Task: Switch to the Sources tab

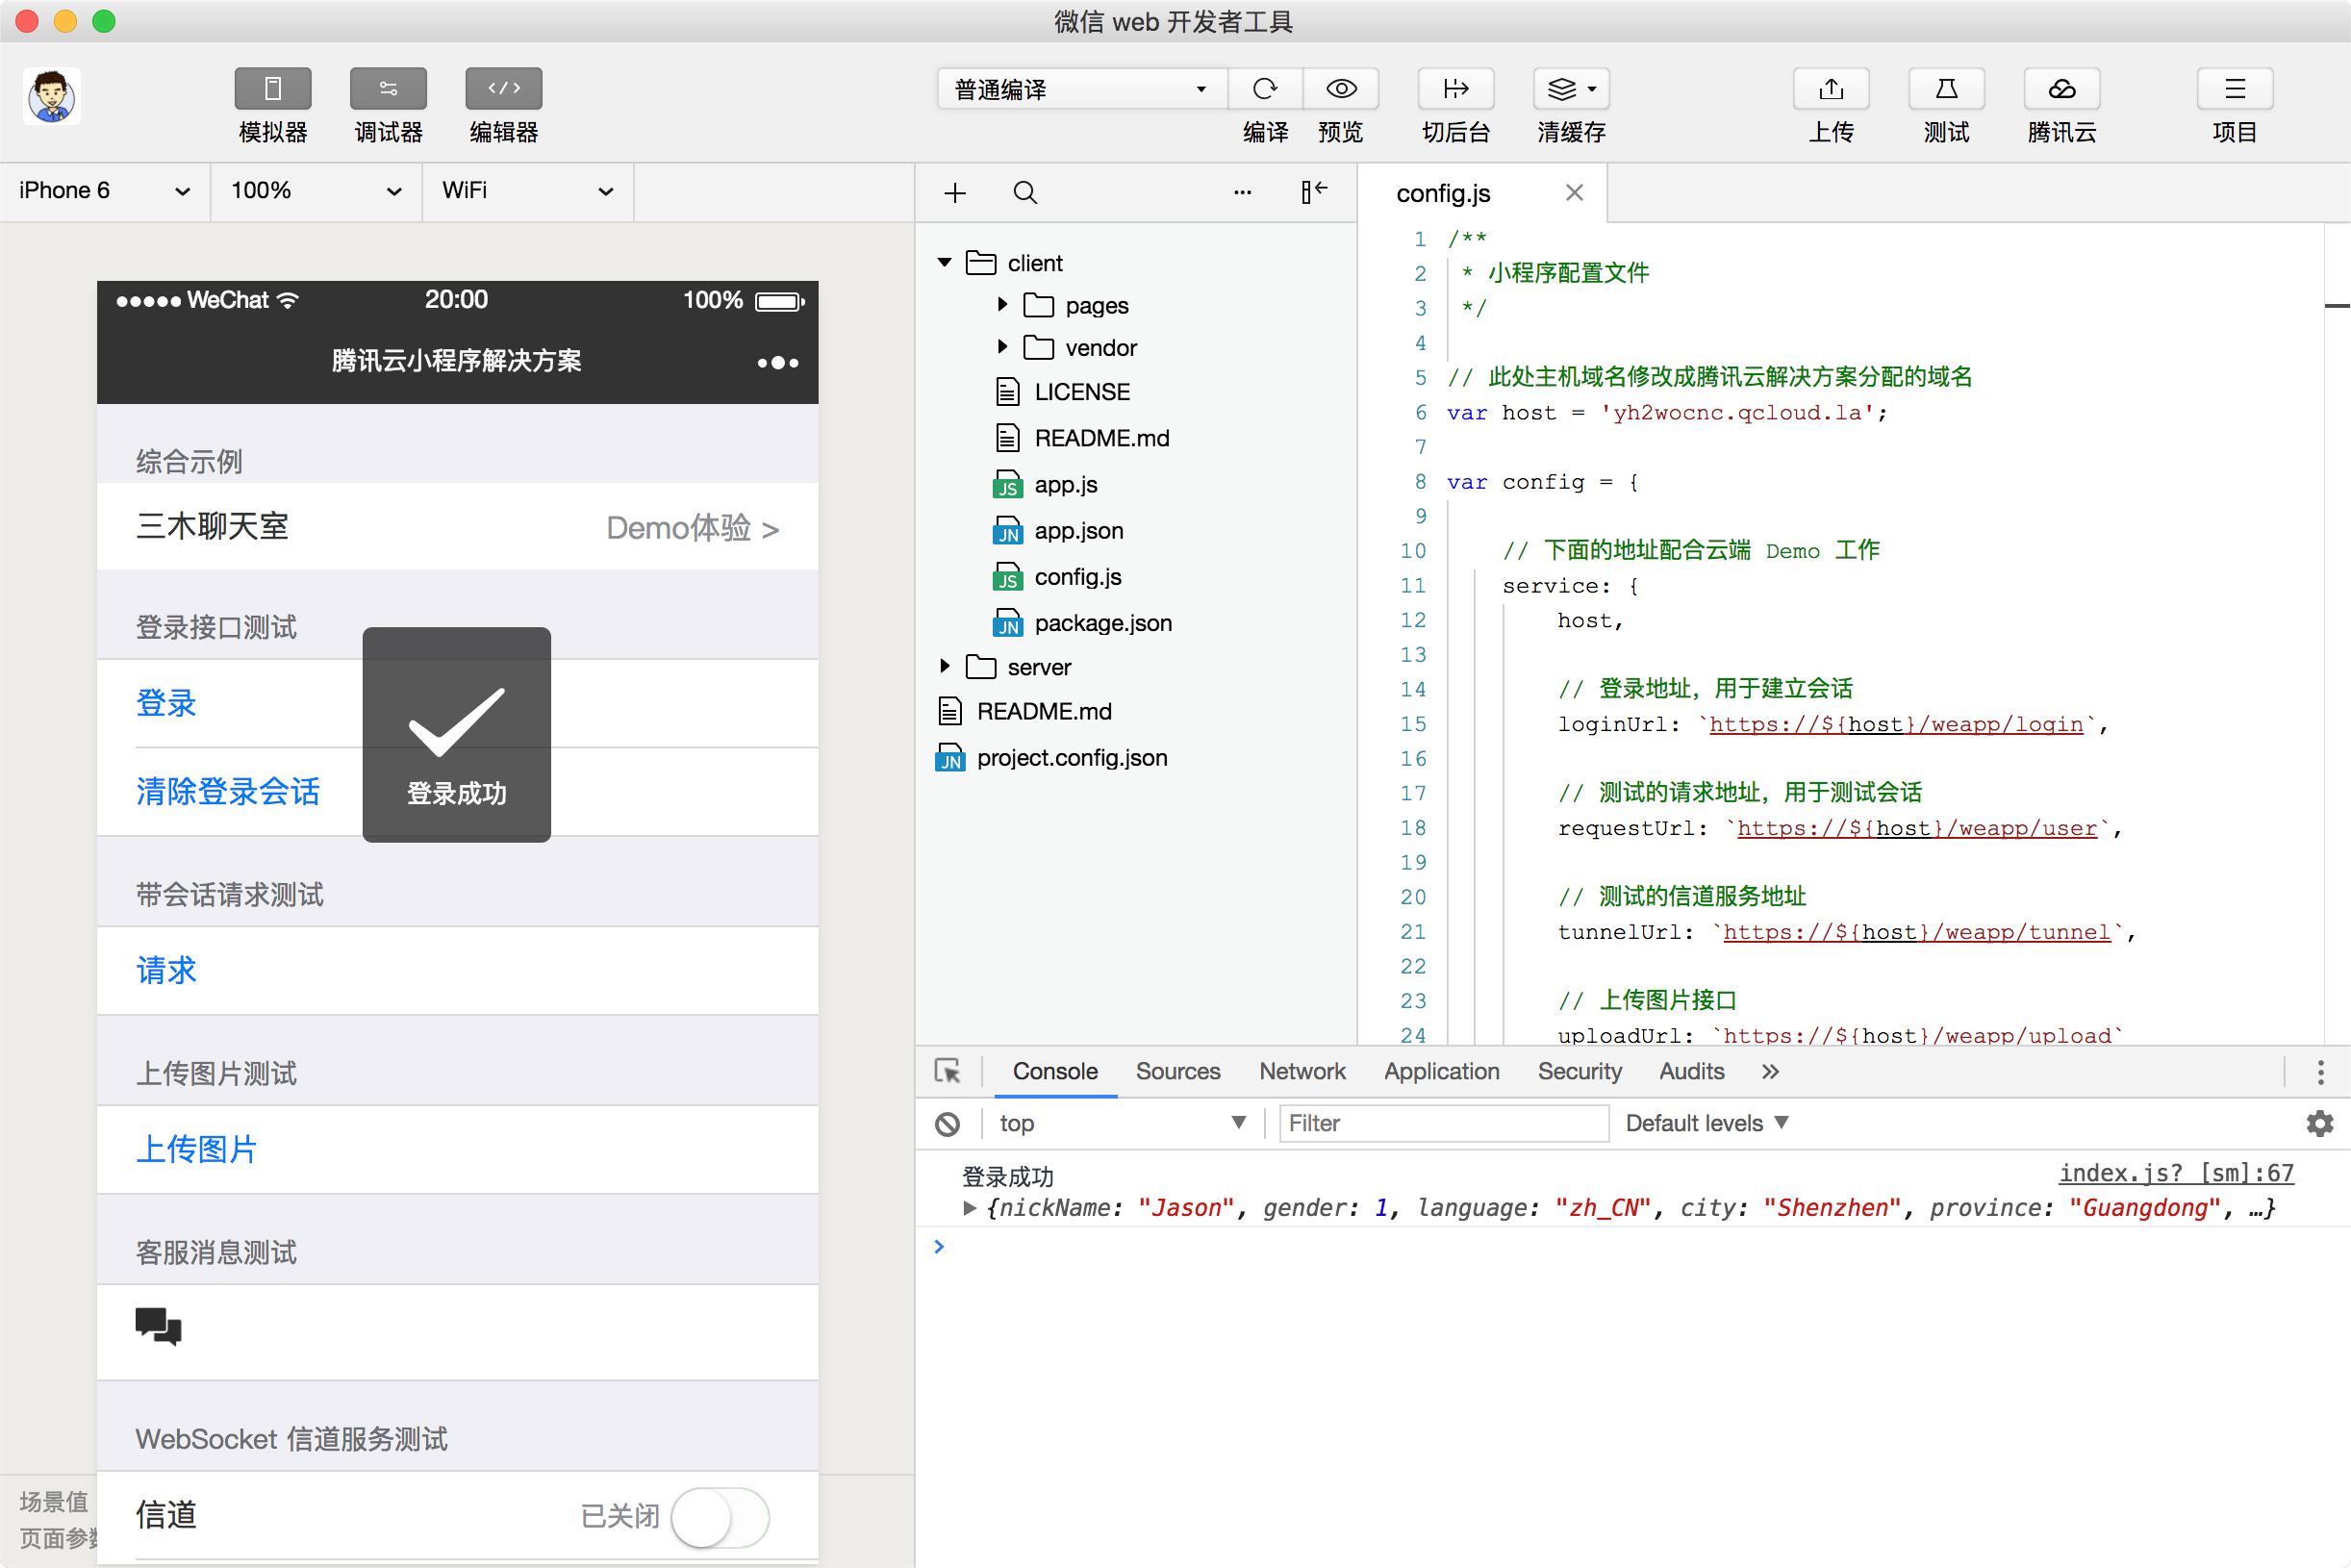Action: pyautogui.click(x=1177, y=1071)
